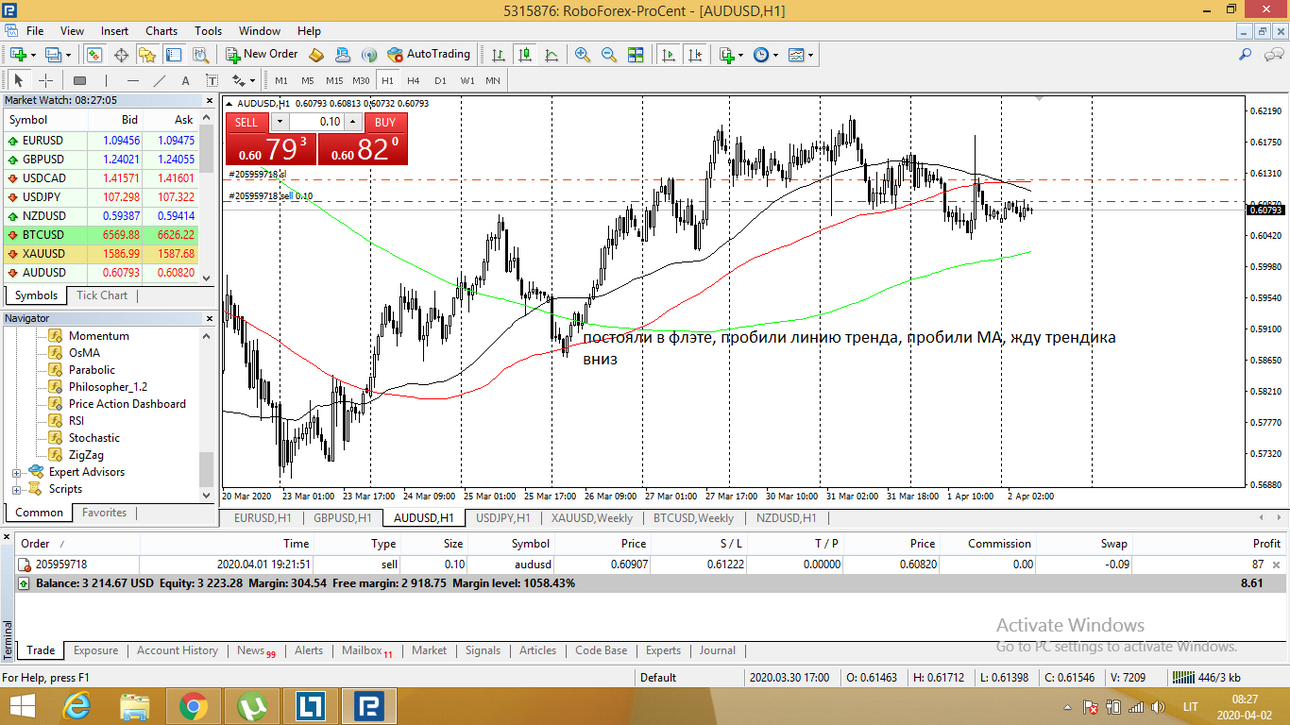The height and width of the screenshot is (725, 1290).
Task: Open the Tools menu
Action: (x=208, y=31)
